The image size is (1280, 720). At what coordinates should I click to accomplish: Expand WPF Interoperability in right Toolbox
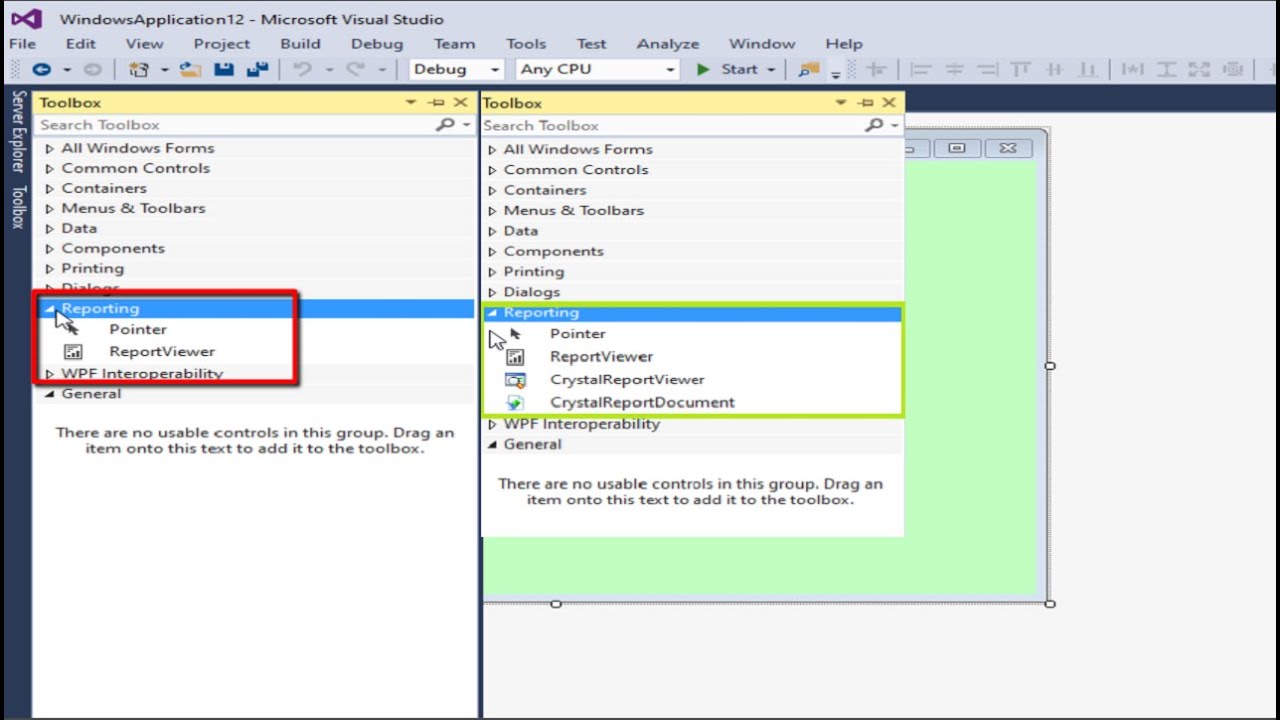[492, 424]
